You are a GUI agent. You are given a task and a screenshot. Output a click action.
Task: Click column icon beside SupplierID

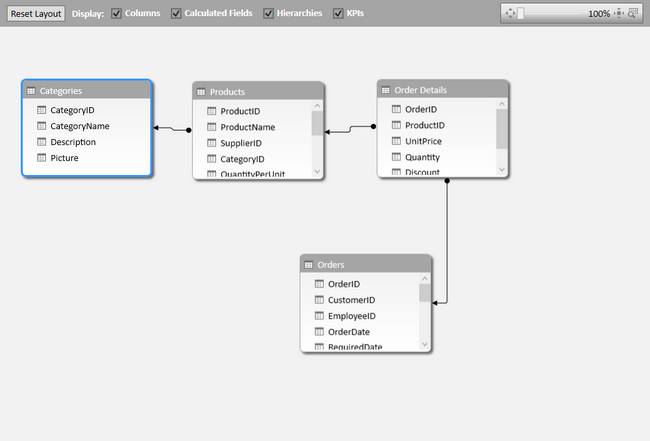point(211,143)
